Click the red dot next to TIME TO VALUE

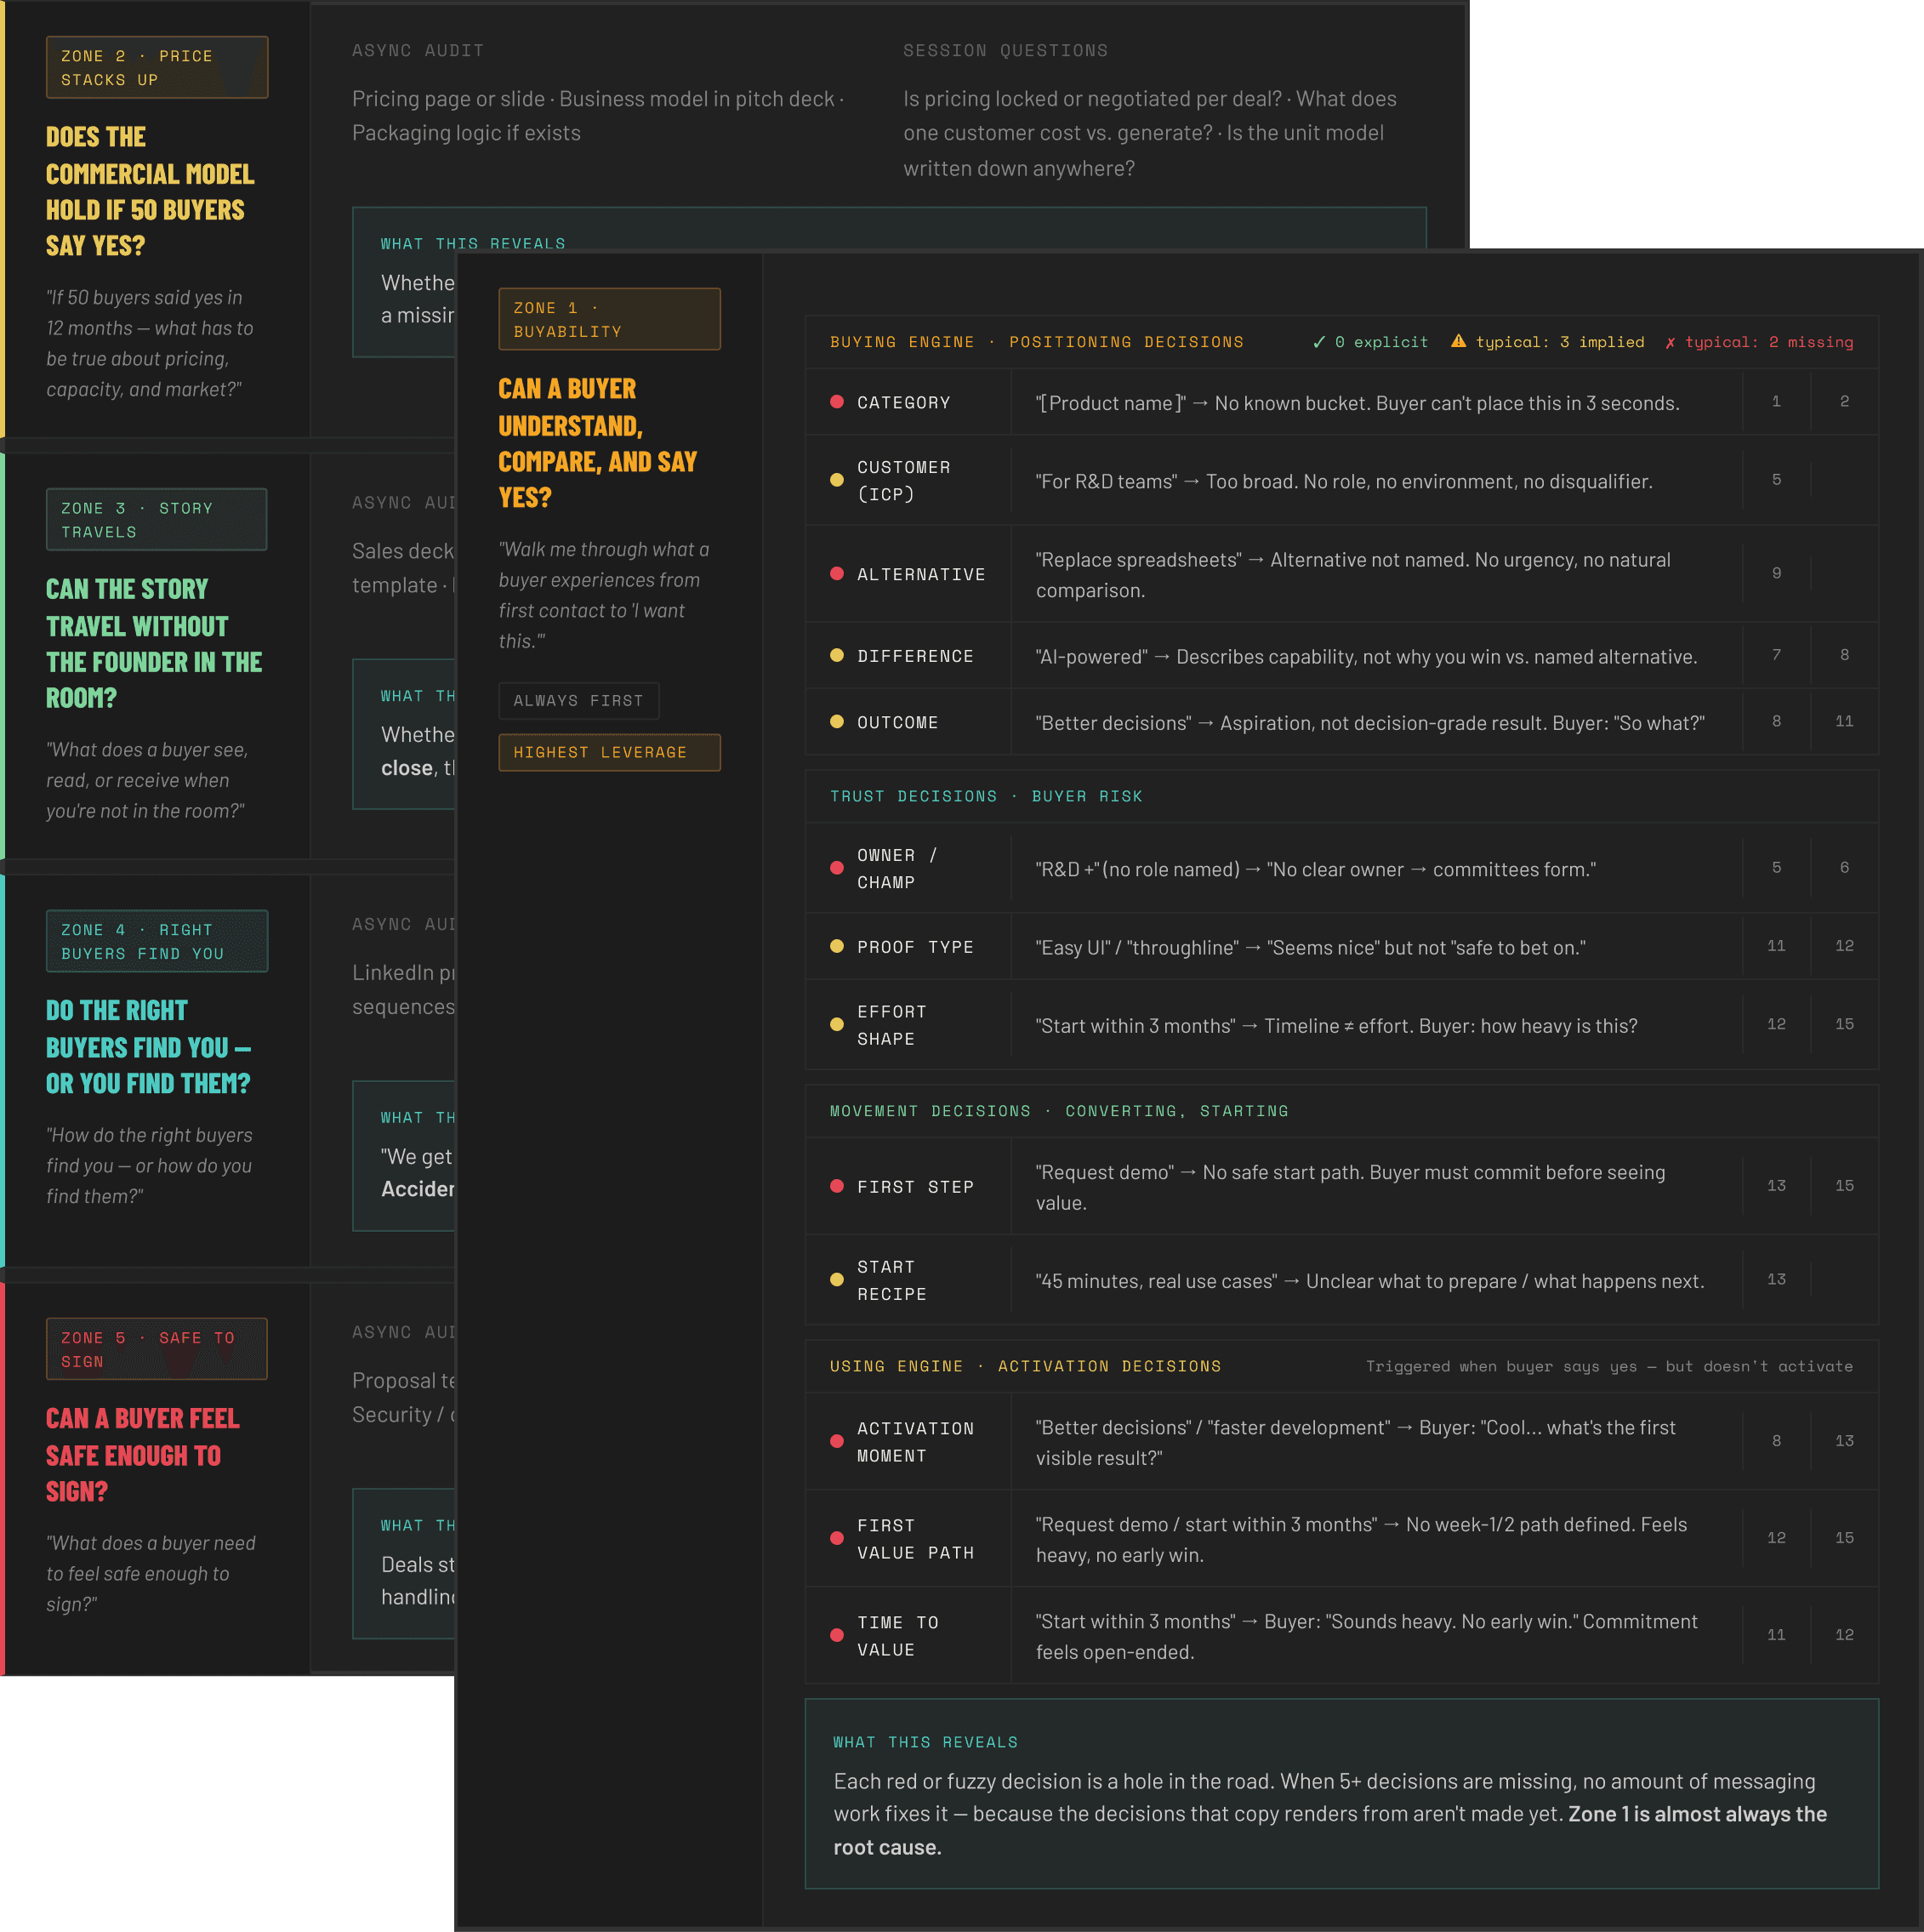click(x=836, y=1635)
